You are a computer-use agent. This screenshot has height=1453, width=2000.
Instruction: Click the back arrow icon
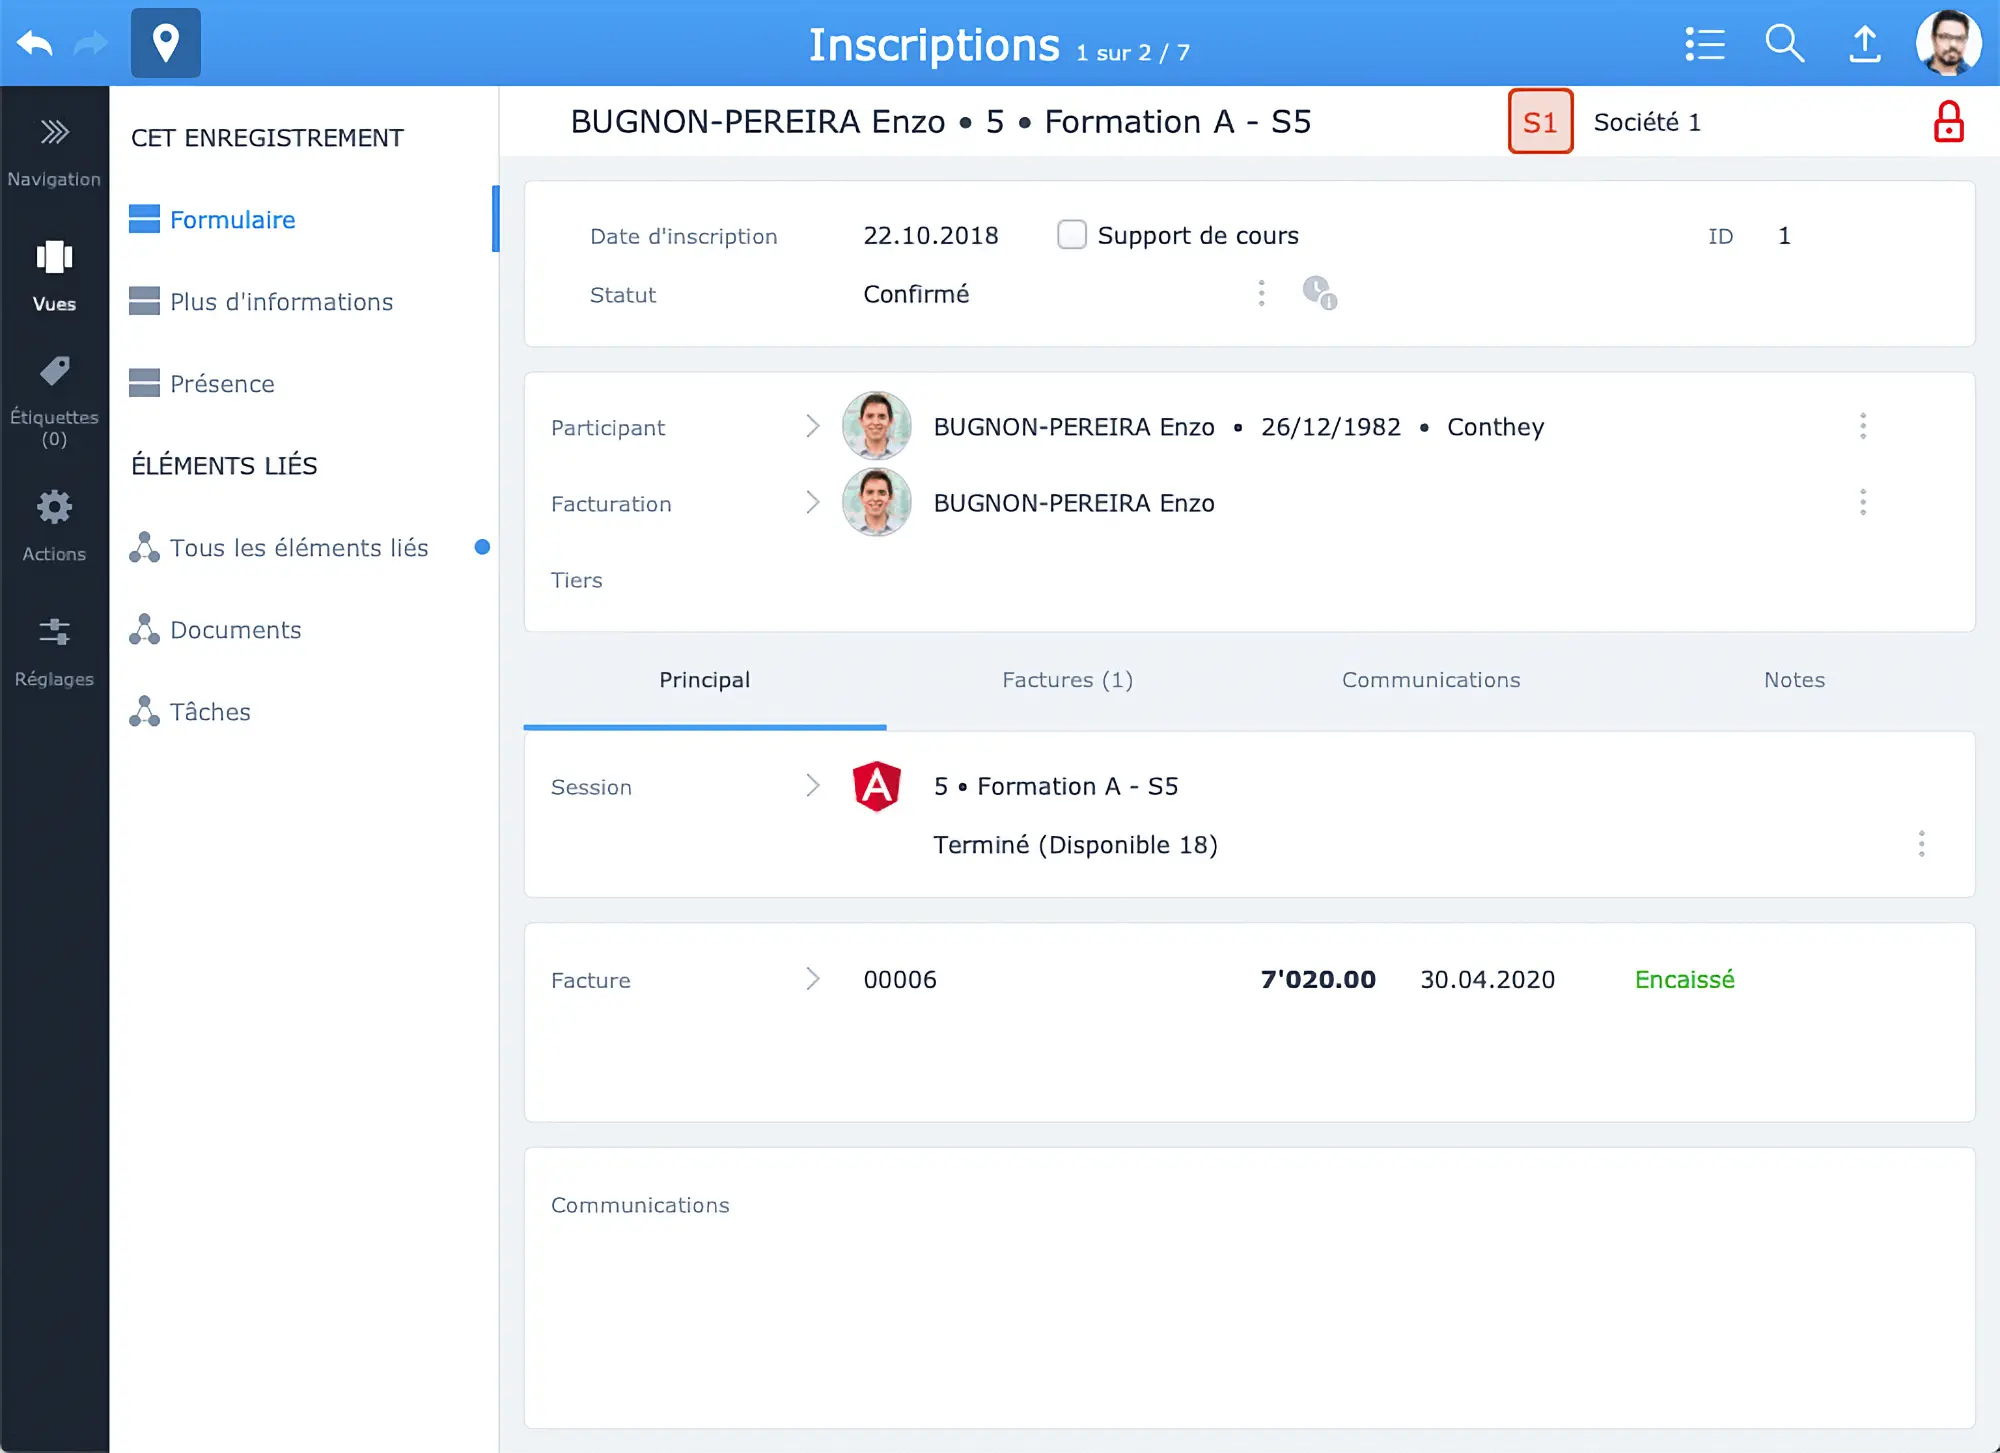[35, 44]
